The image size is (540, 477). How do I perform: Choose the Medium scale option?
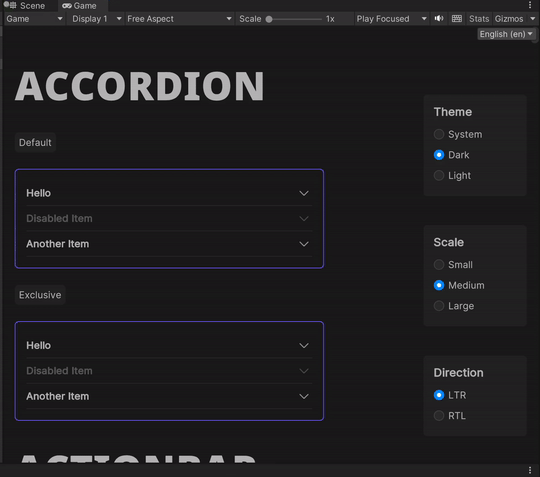click(x=439, y=285)
